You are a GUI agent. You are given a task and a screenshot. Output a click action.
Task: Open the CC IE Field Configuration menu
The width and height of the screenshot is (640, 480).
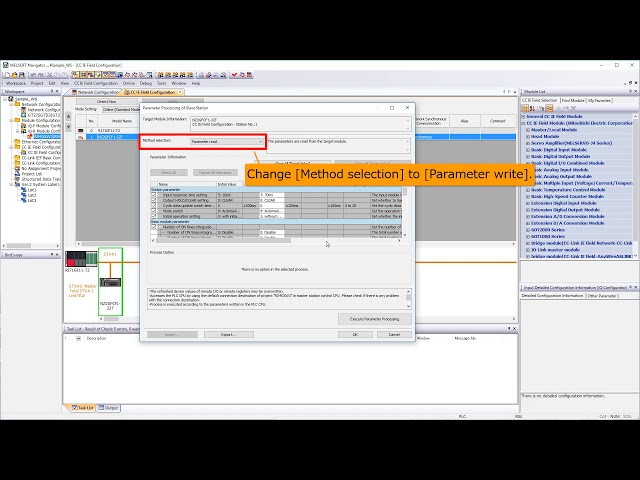[96, 83]
